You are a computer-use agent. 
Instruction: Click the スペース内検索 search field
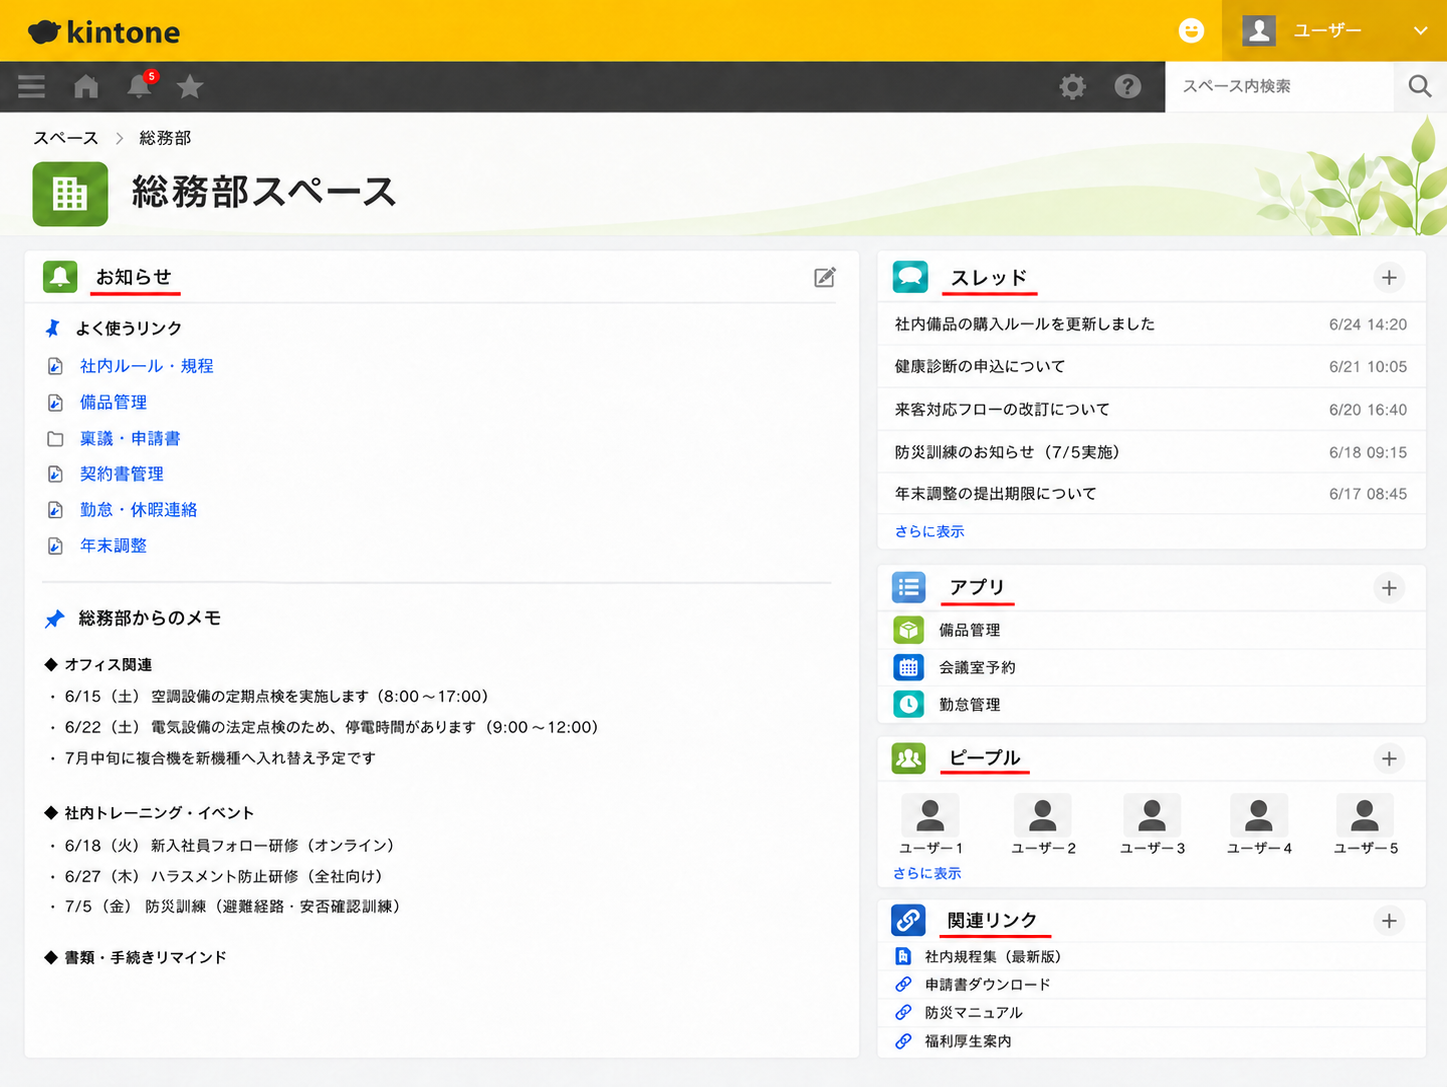click(x=1280, y=87)
